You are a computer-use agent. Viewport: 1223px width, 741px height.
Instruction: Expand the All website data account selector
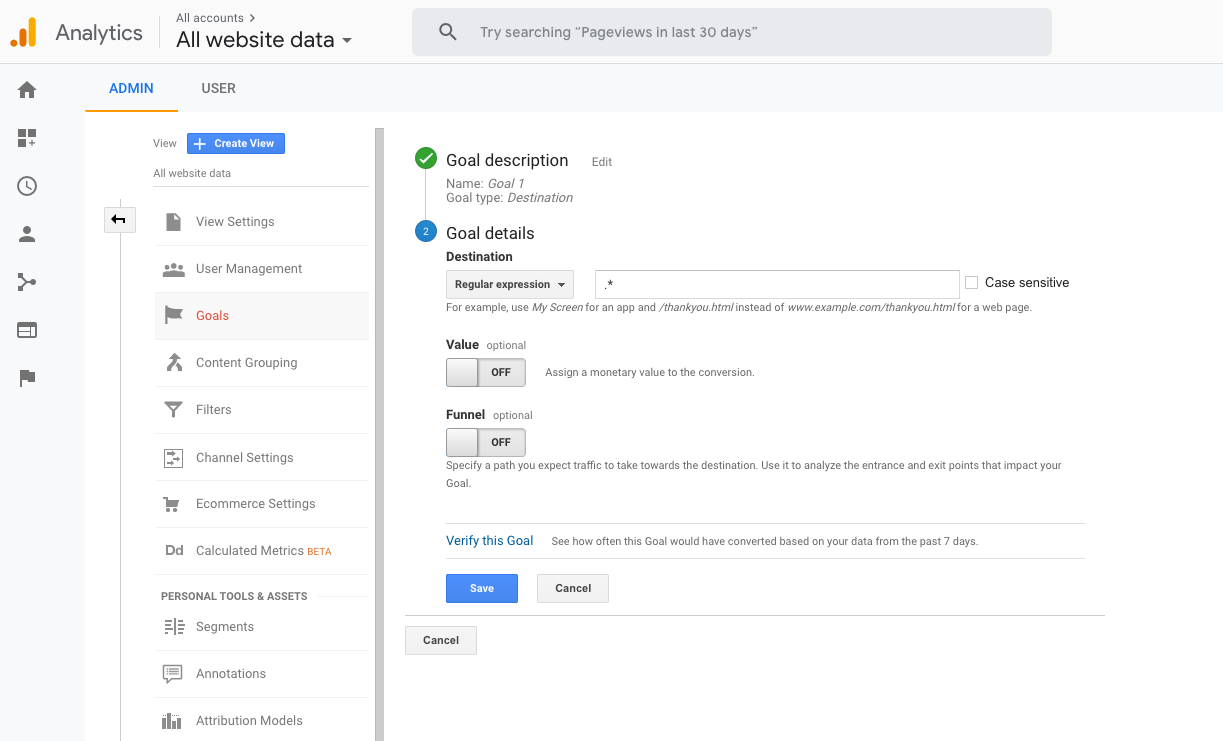(264, 41)
